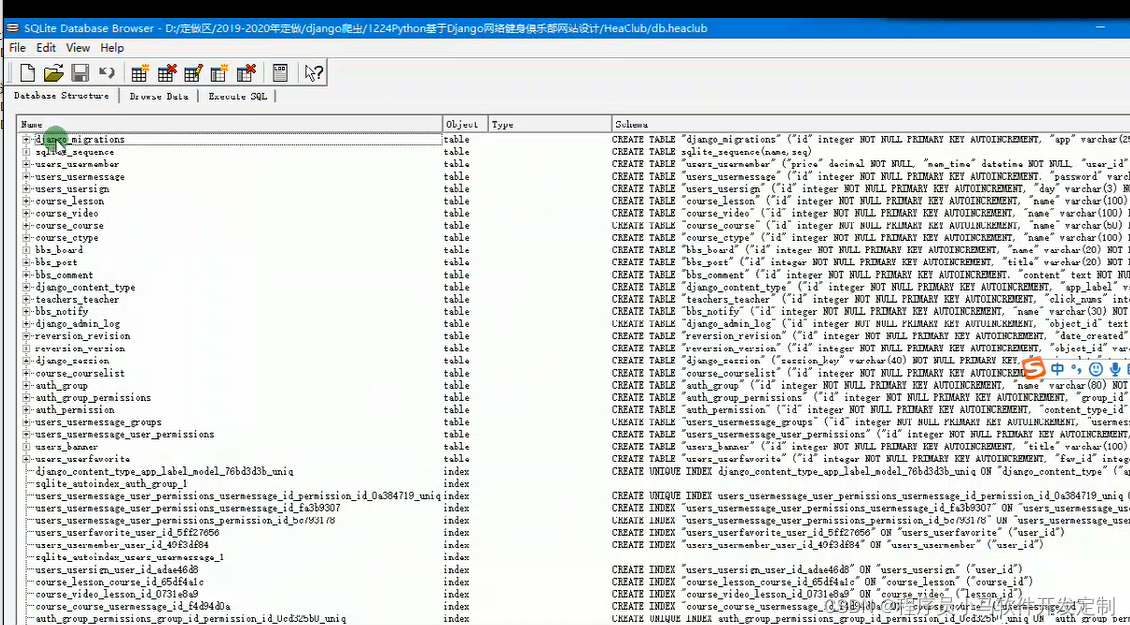Select the sqlite_autoindex_auth_group_1 index row
The width and height of the screenshot is (1130, 625).
point(574,483)
